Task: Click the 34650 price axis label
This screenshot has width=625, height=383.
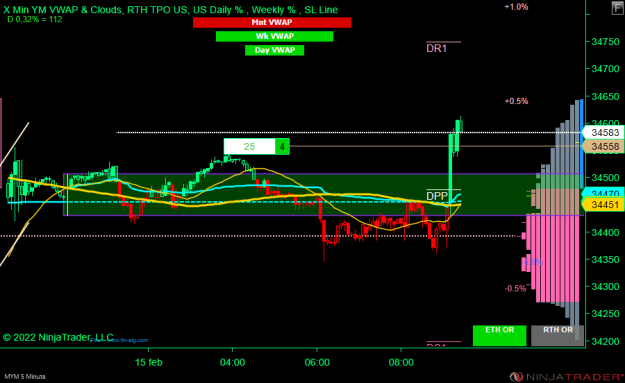Action: [605, 96]
